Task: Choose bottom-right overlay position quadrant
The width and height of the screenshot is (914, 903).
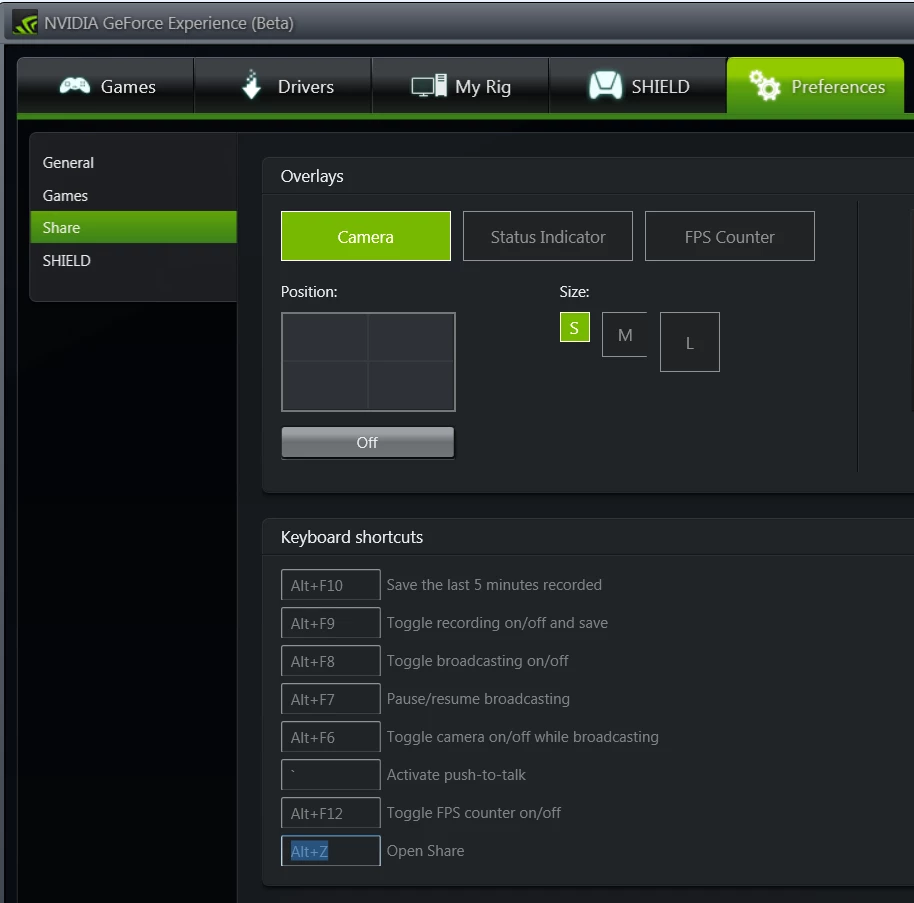Action: [411, 385]
